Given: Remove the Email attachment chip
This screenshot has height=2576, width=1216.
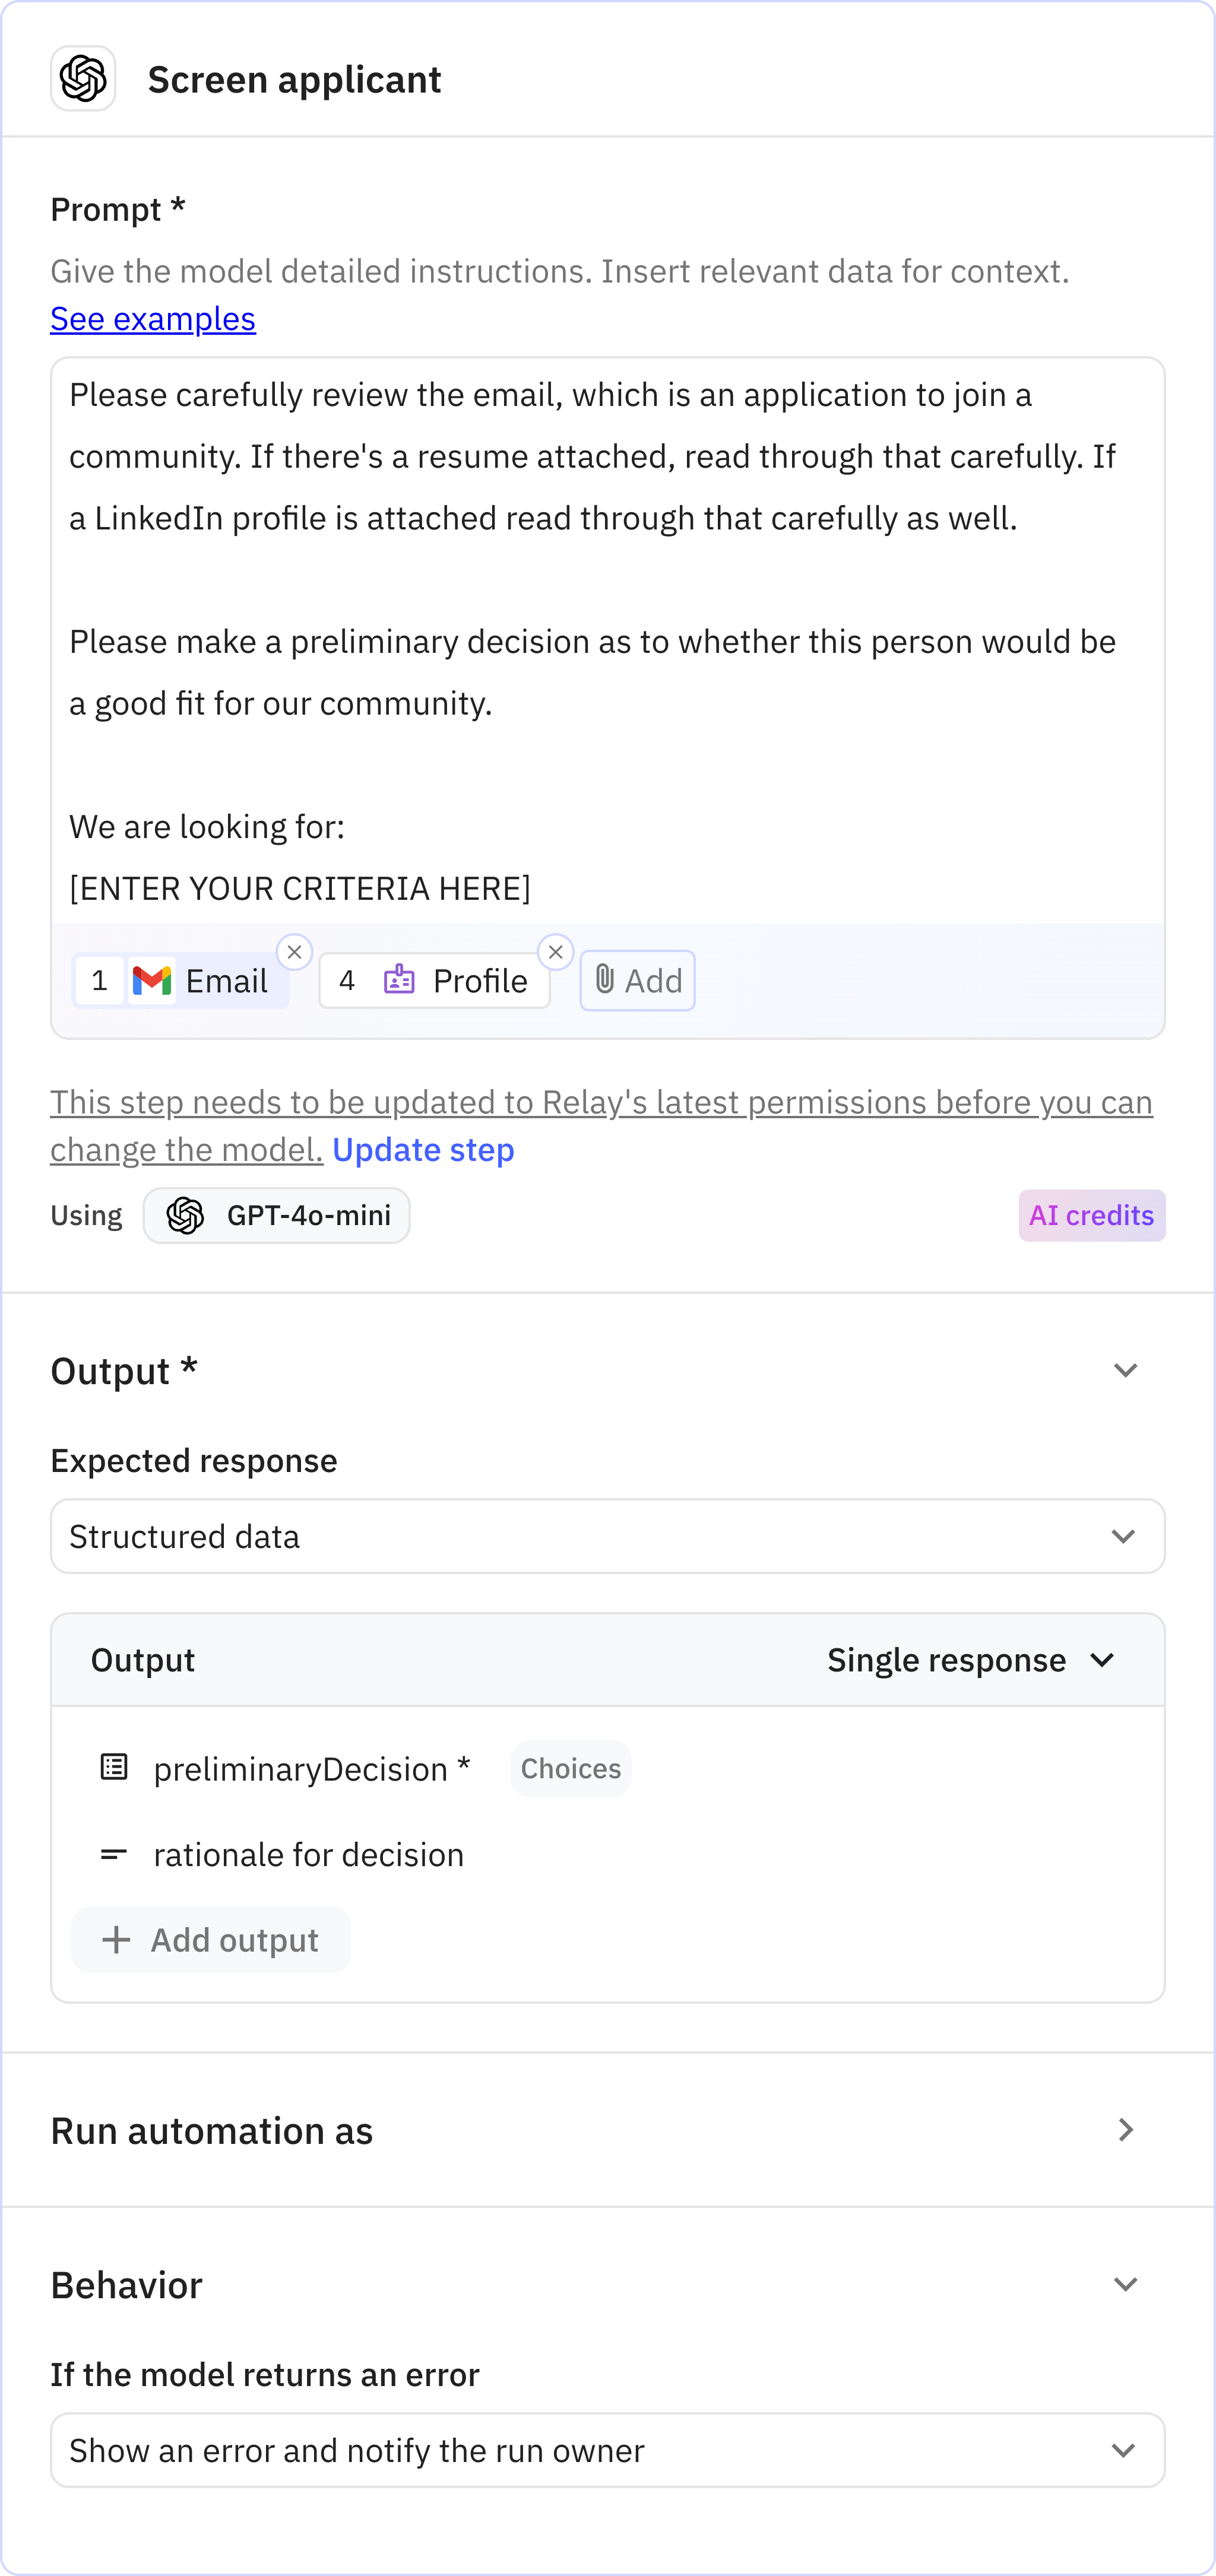Looking at the screenshot, I should point(294,952).
